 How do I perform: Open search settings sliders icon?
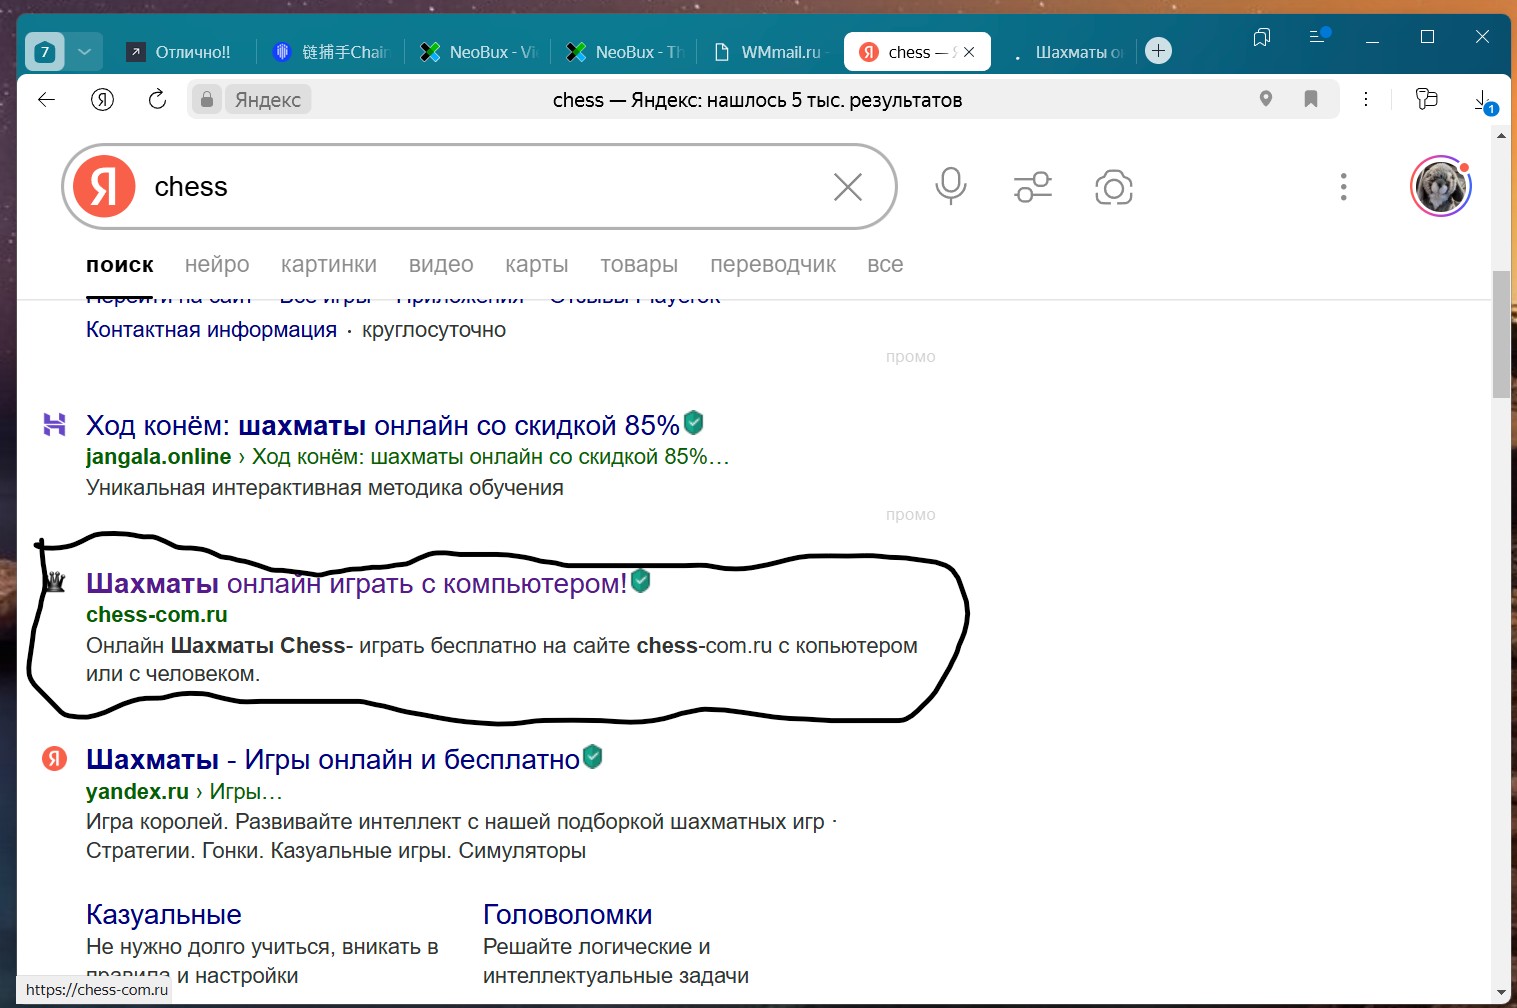pos(1033,187)
